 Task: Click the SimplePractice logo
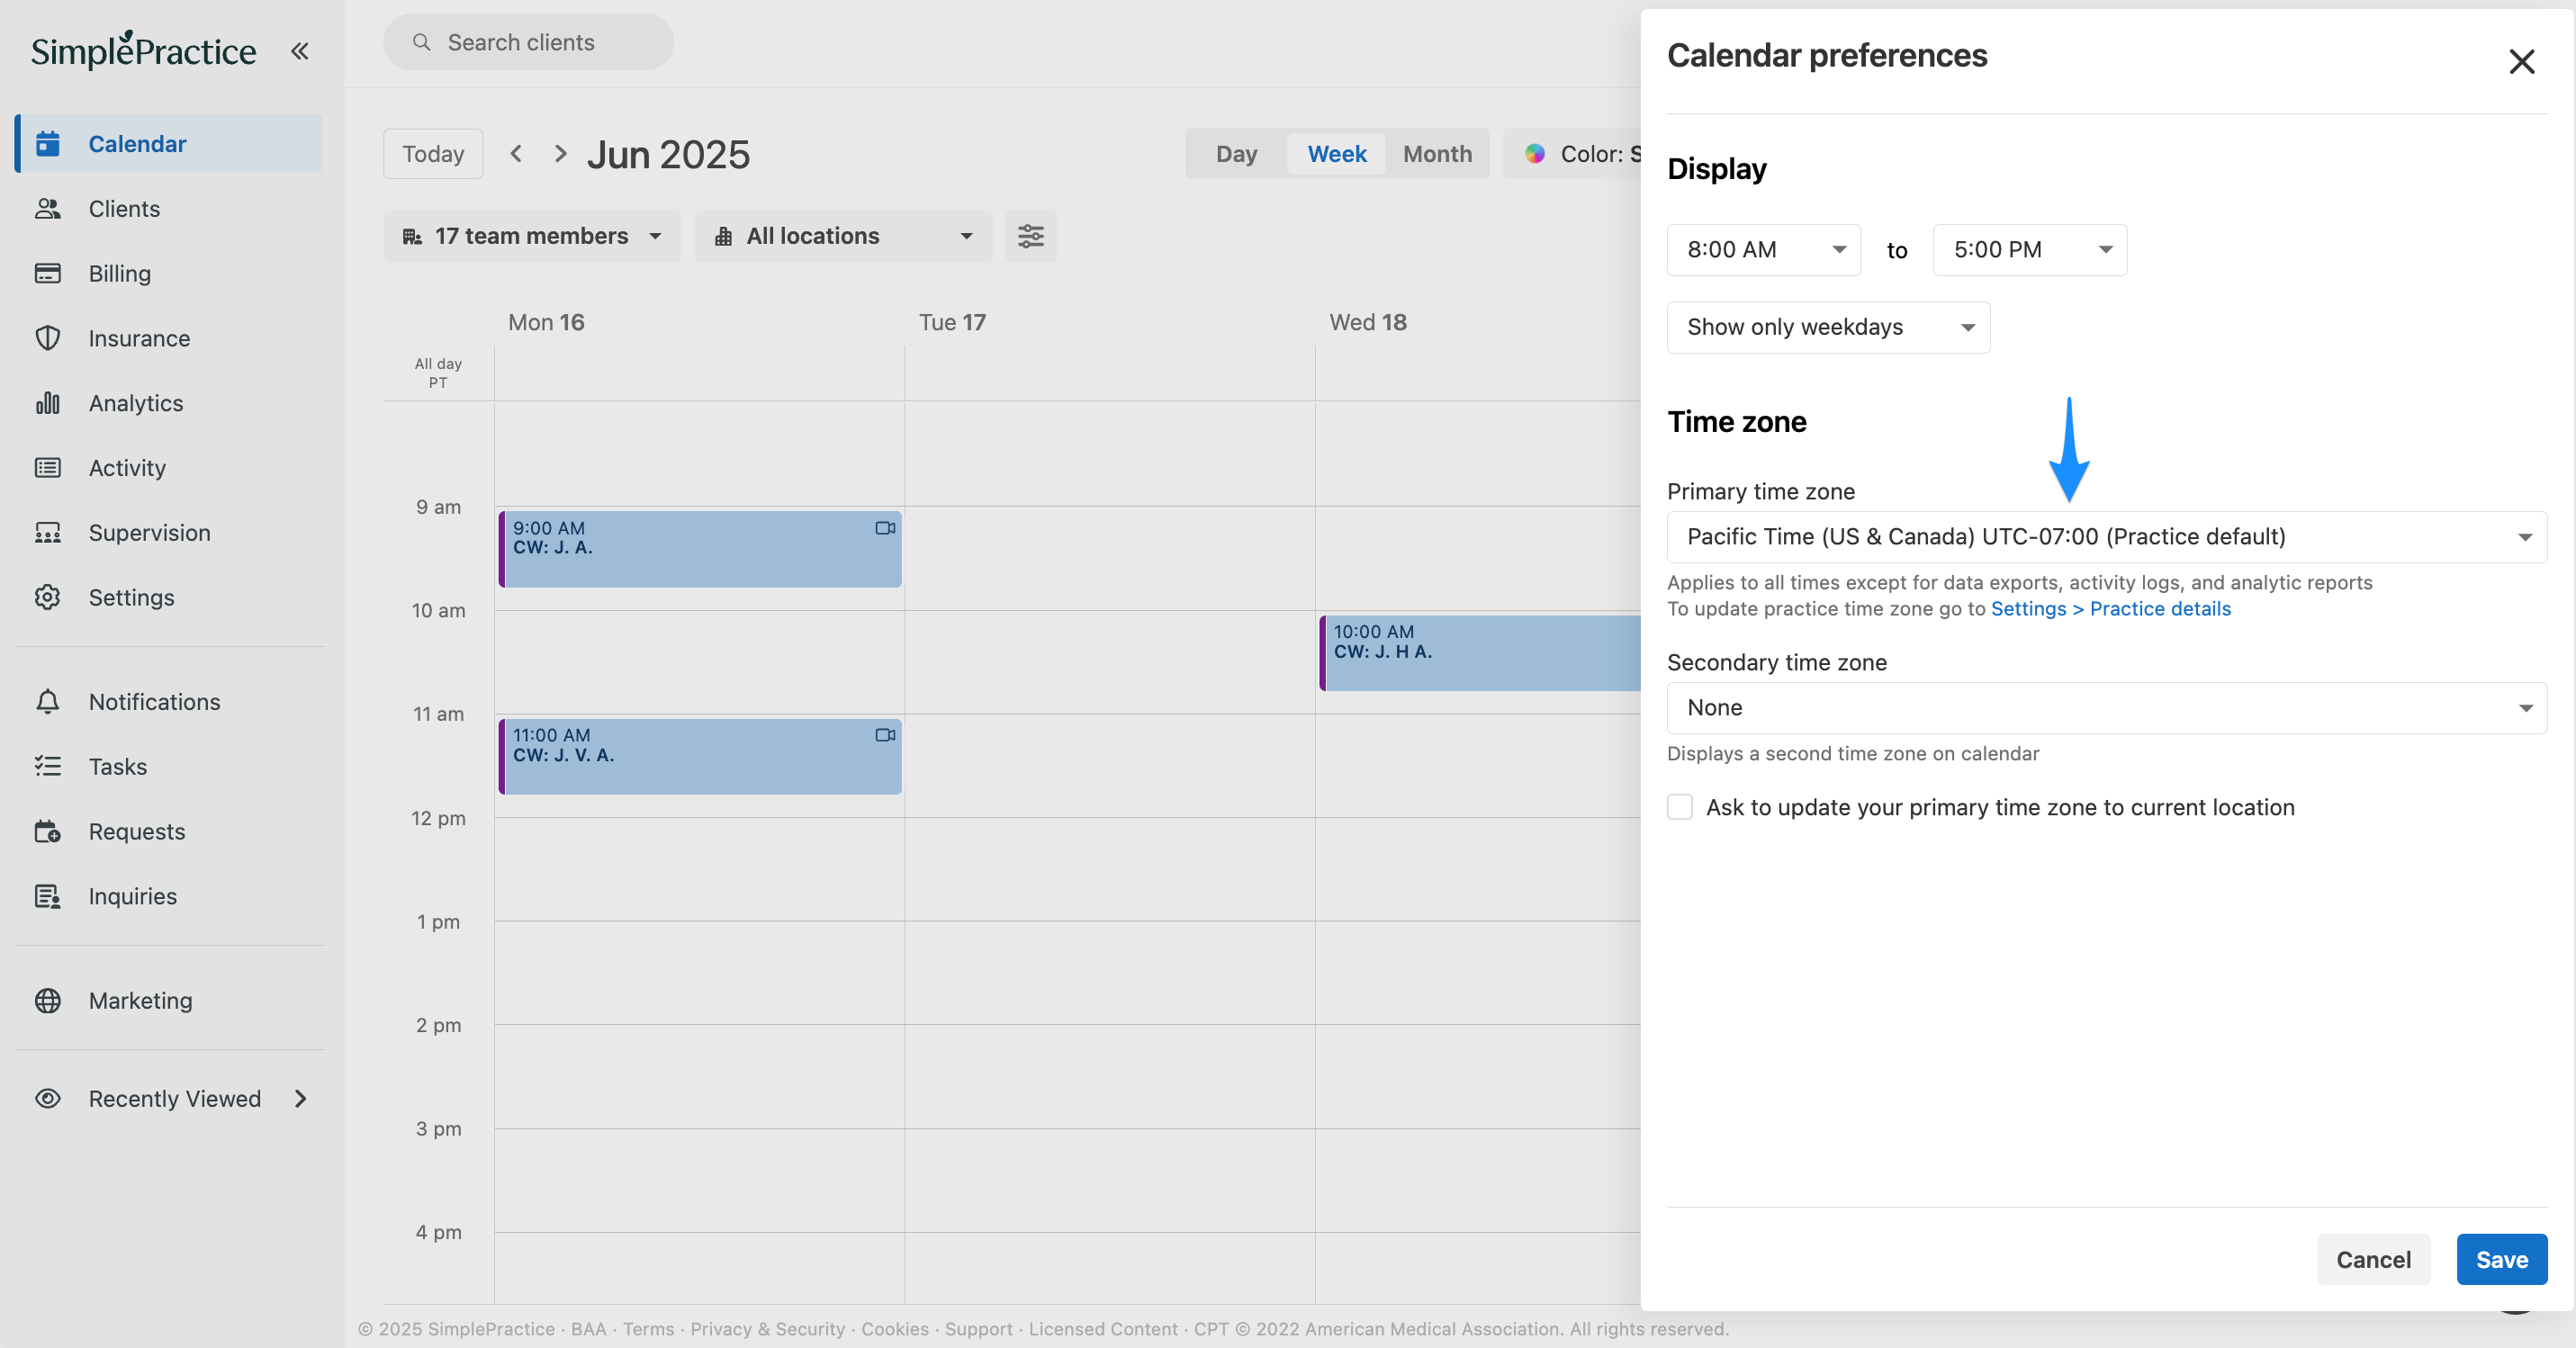(143, 50)
